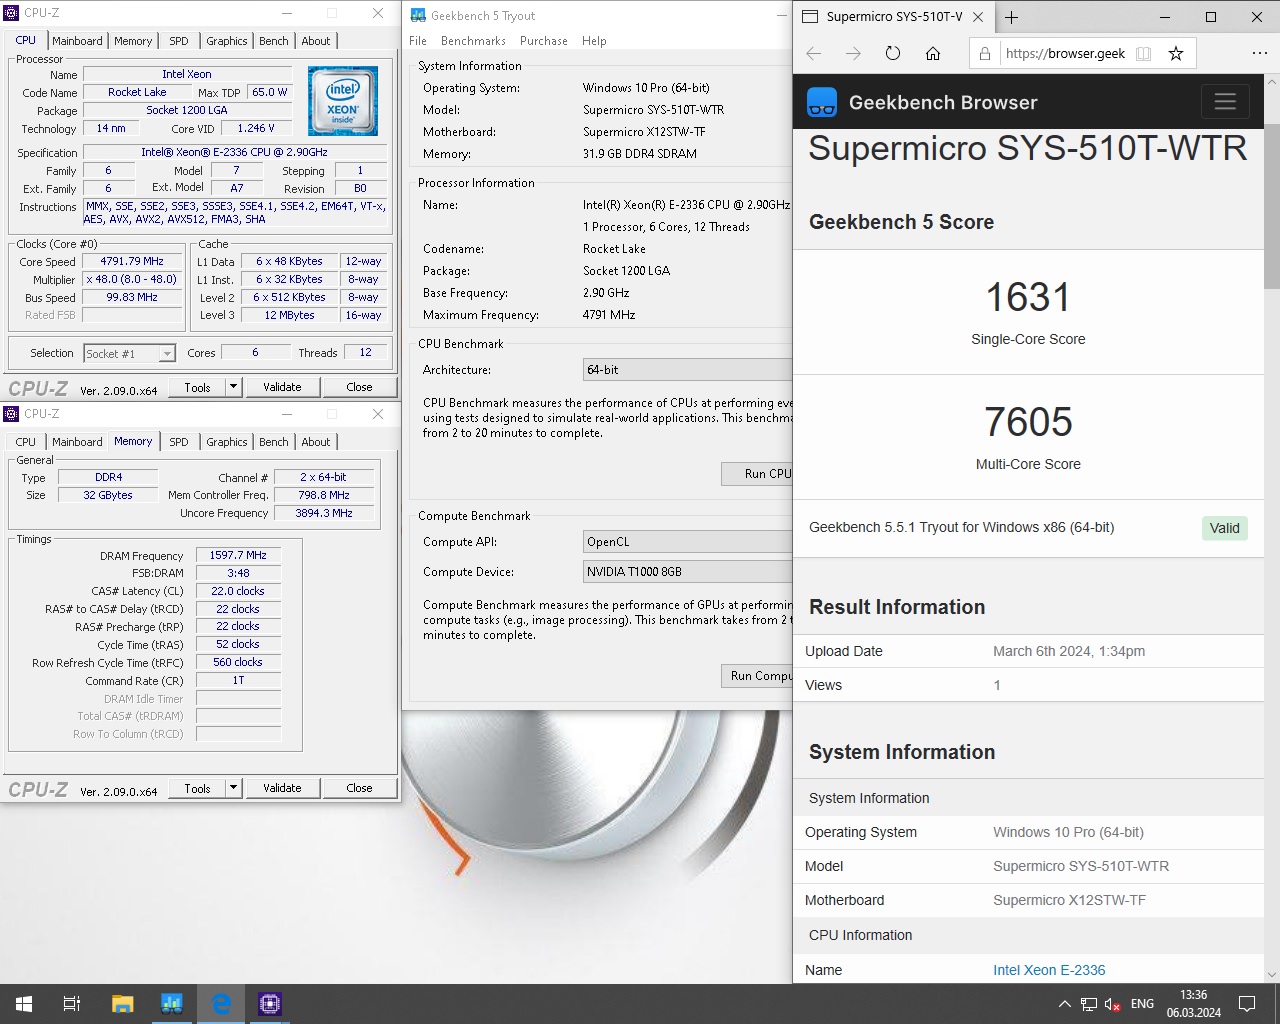Open the Windows Start menu
The height and width of the screenshot is (1024, 1280).
[x=24, y=1004]
